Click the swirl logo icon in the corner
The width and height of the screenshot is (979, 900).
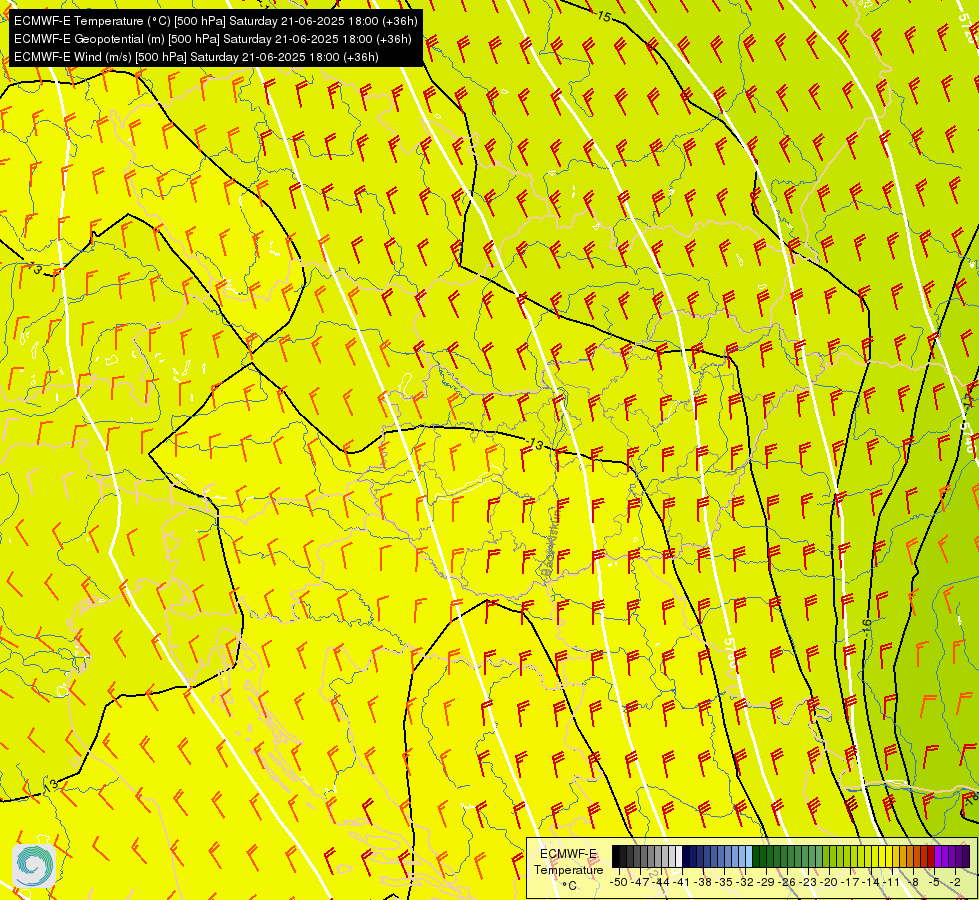tap(34, 866)
